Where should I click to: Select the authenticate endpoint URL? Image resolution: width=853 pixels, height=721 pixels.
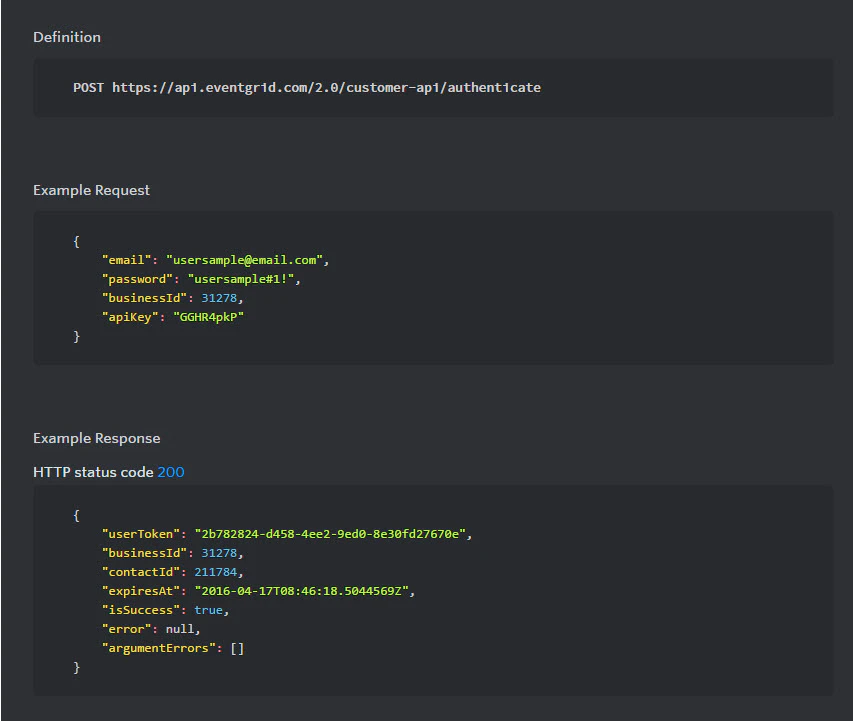[x=326, y=88]
